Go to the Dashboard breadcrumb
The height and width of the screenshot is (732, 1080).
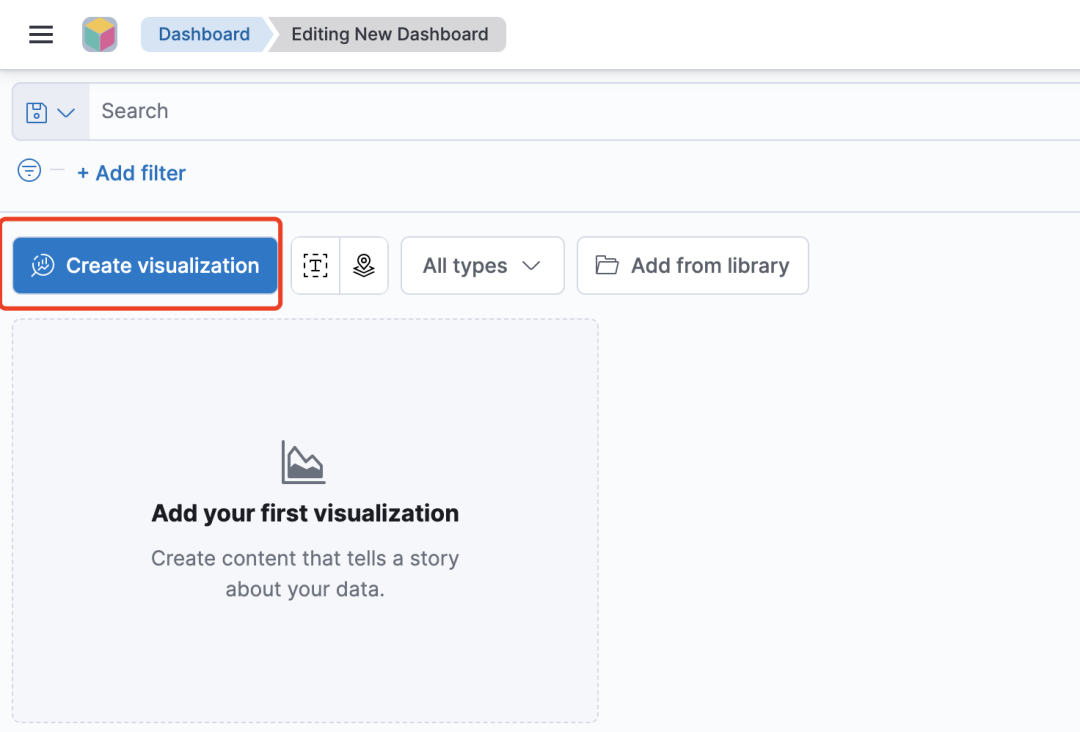point(204,34)
